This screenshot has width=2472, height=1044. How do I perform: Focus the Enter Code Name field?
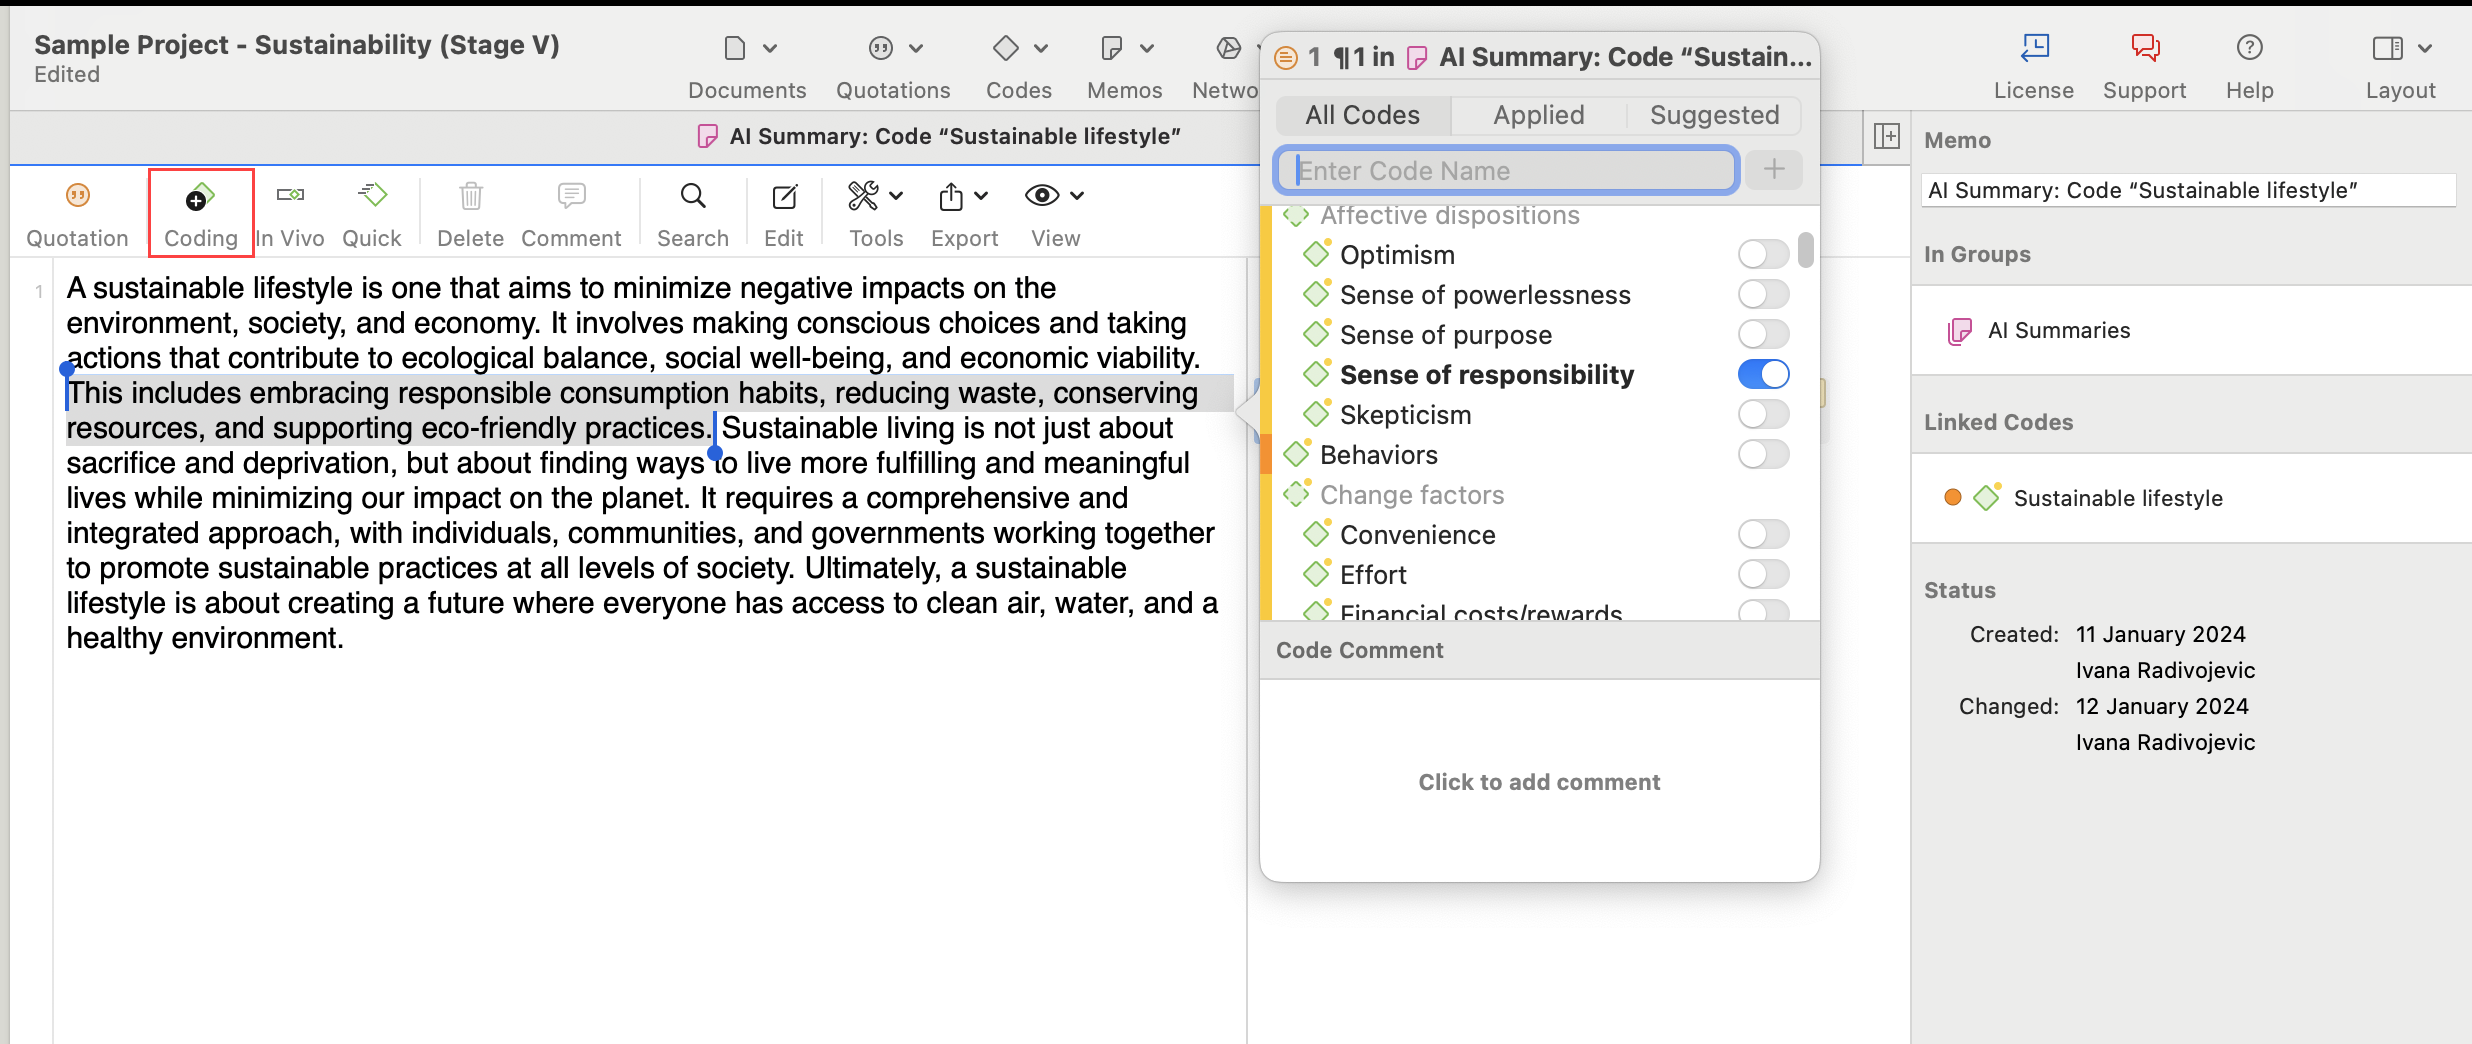tap(1506, 171)
